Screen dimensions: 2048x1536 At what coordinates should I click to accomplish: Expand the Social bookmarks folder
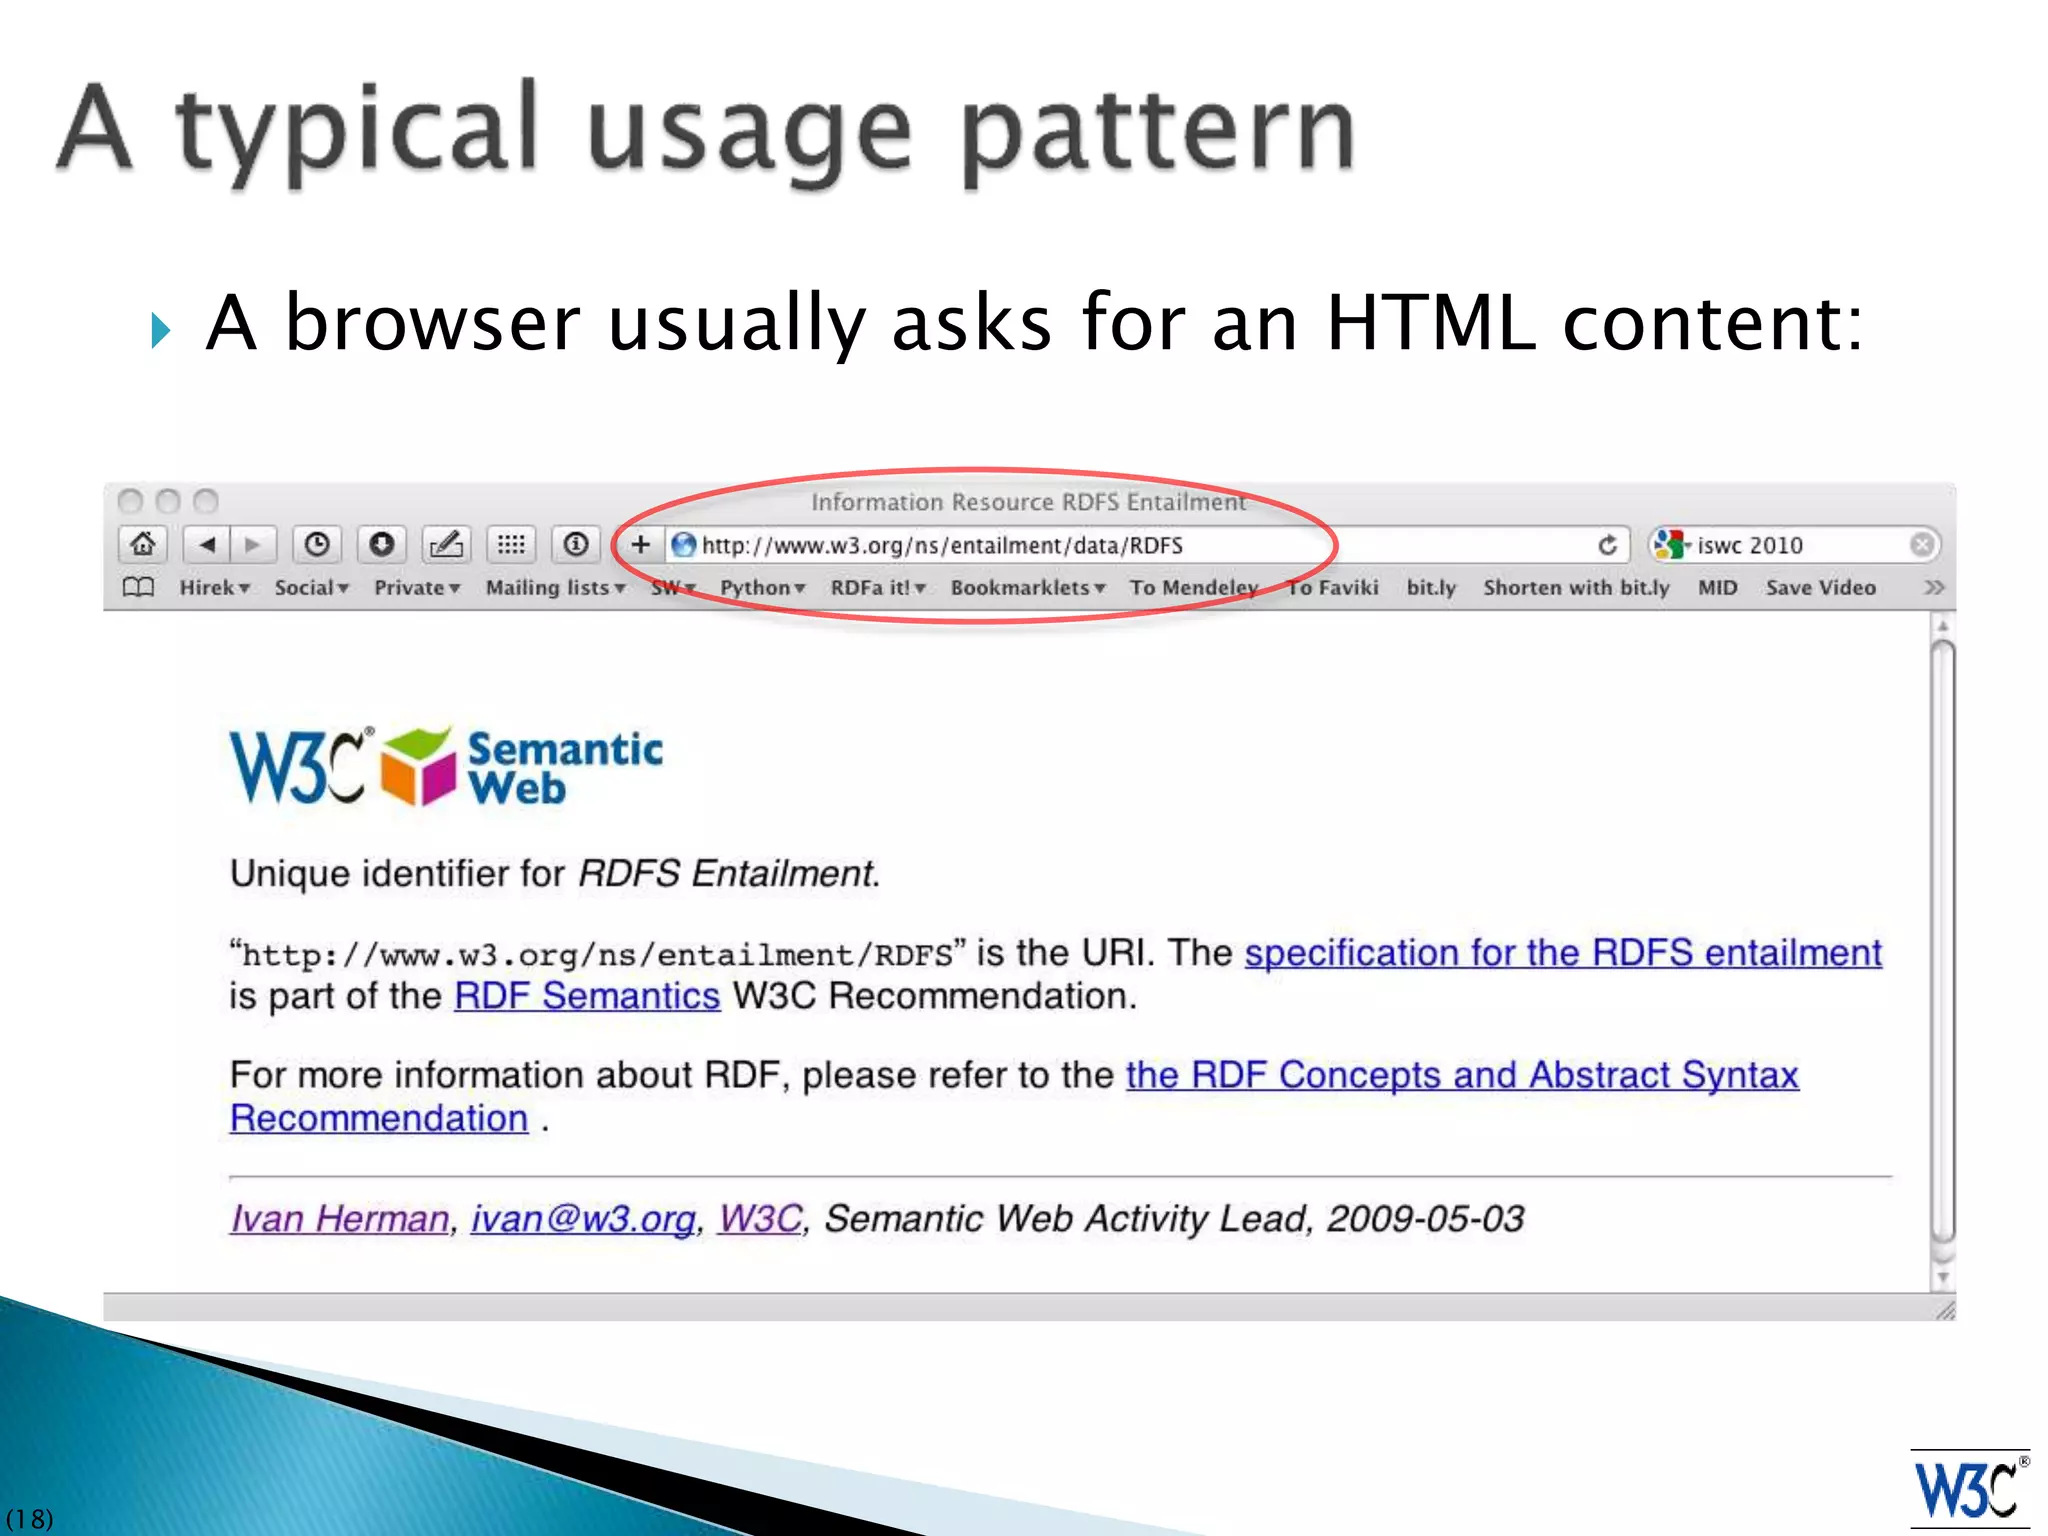click(x=311, y=587)
